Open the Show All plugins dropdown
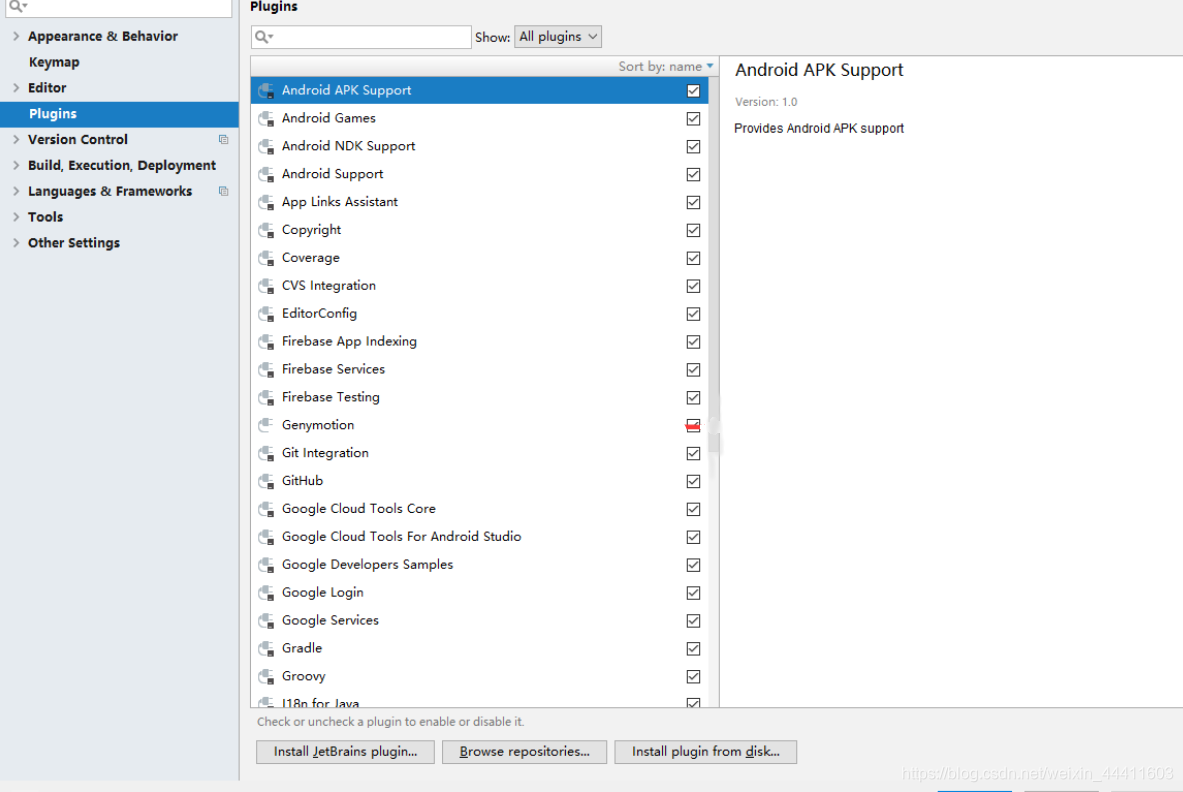Image resolution: width=1183 pixels, height=792 pixels. 558,36
